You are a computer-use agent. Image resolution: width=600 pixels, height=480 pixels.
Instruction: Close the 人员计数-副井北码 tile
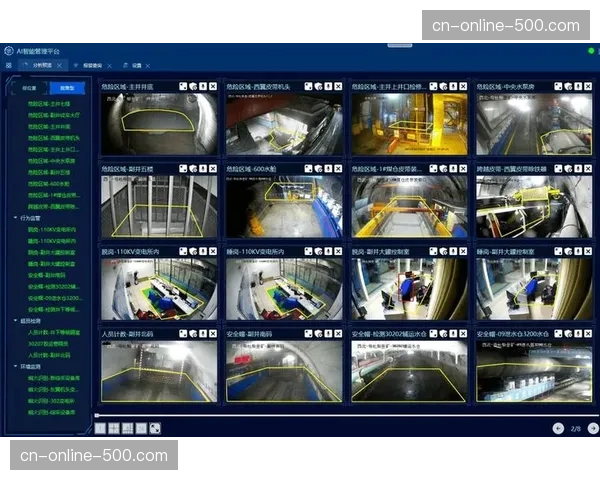pyautogui.click(x=213, y=334)
